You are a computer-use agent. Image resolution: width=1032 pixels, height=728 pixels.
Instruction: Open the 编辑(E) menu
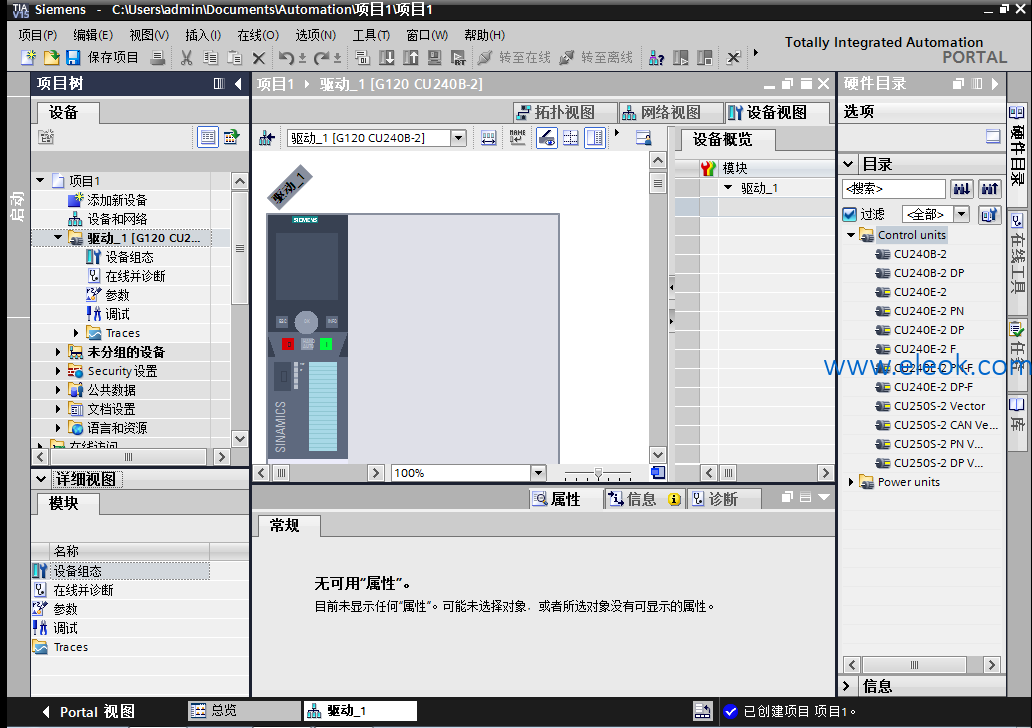tap(93, 35)
